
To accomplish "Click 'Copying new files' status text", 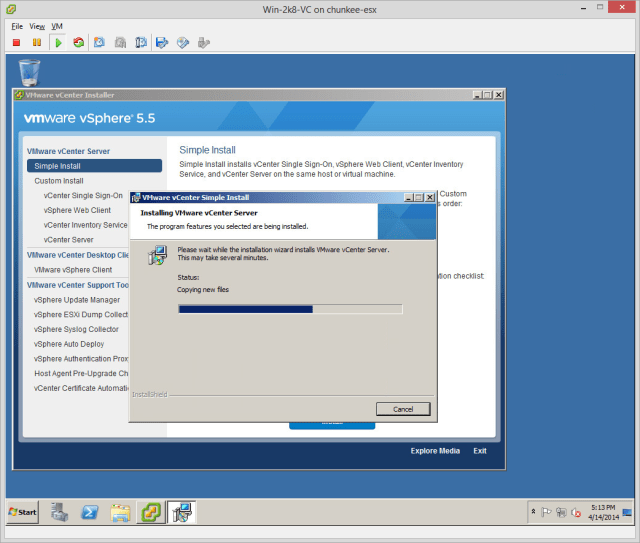I will 203,289.
